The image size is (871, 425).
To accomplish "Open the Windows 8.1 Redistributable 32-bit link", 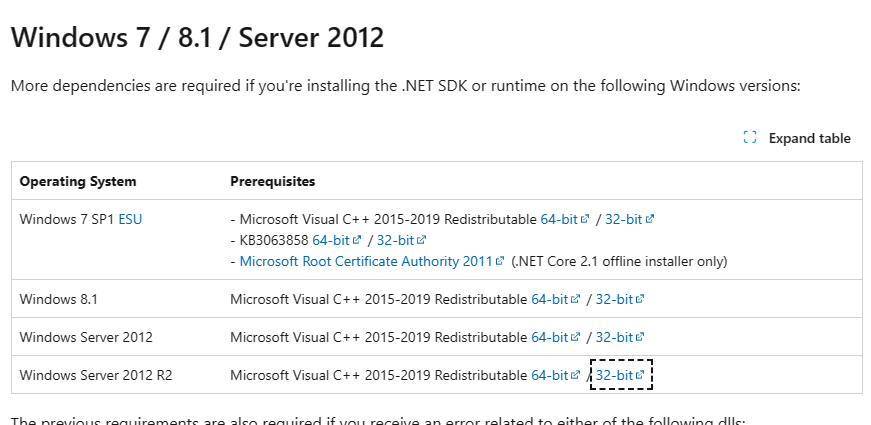I will click(614, 299).
